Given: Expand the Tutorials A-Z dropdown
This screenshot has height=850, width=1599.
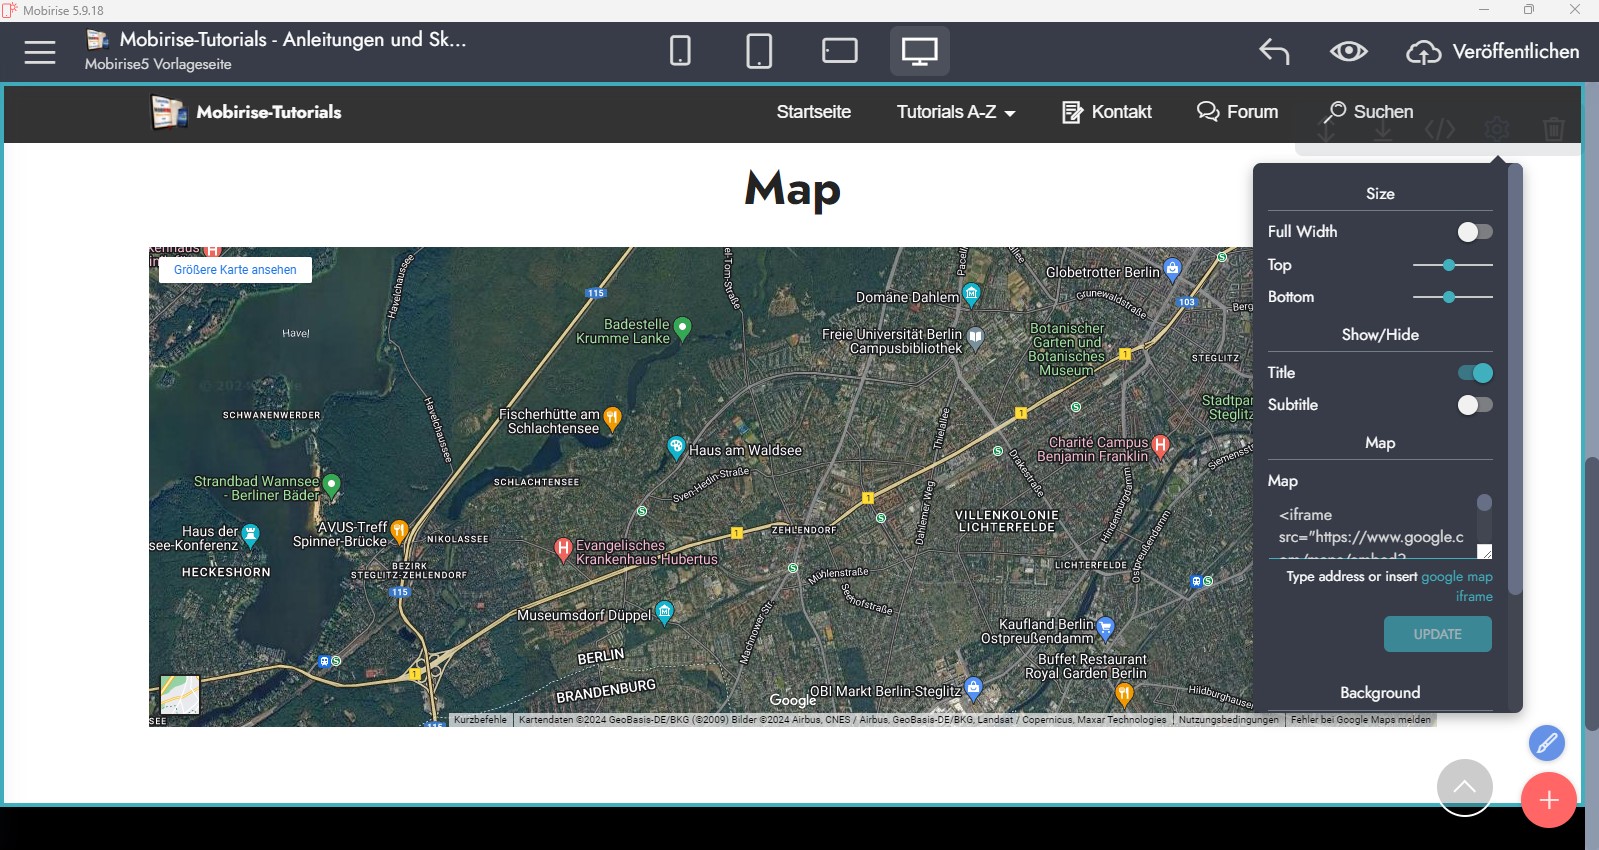Looking at the screenshot, I should click(x=955, y=112).
